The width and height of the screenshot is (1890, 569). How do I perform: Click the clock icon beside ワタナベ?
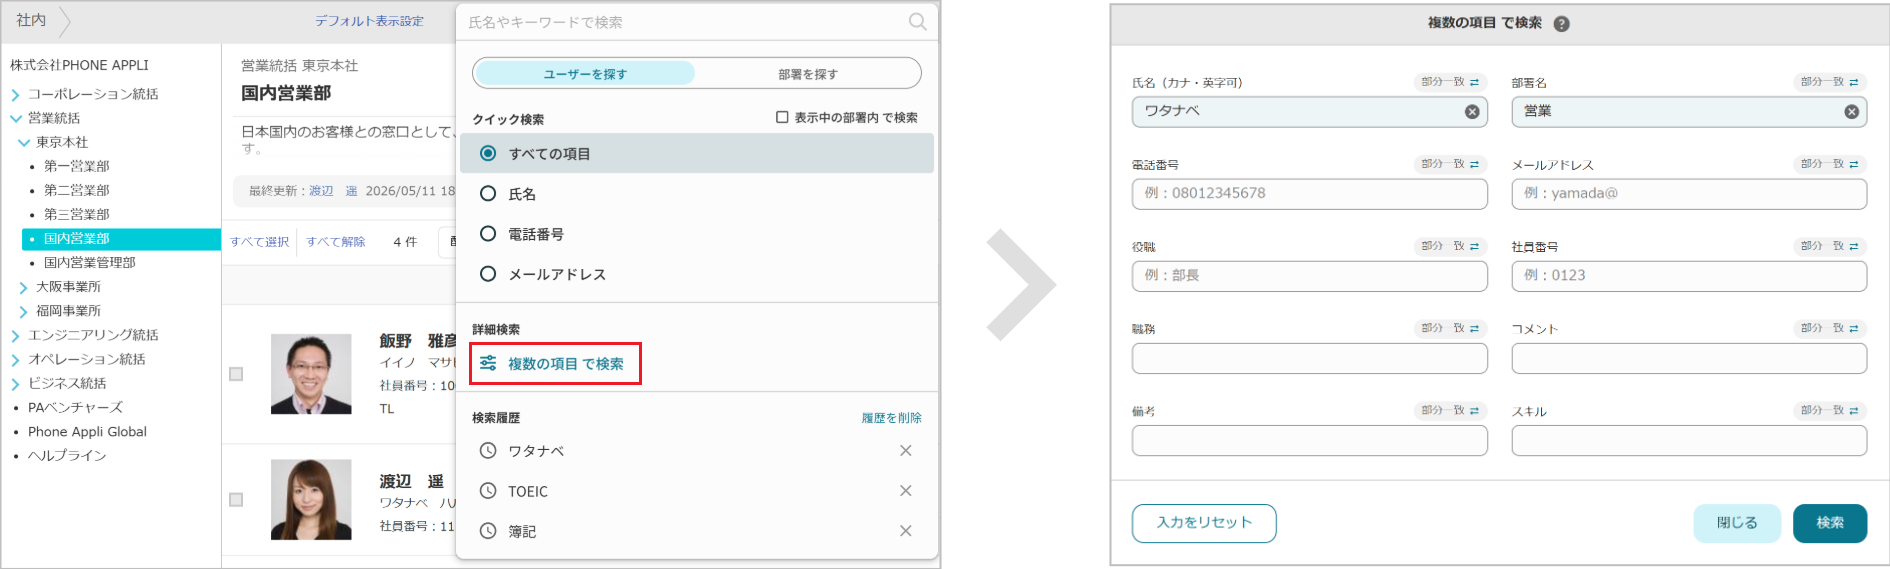pyautogui.click(x=488, y=451)
